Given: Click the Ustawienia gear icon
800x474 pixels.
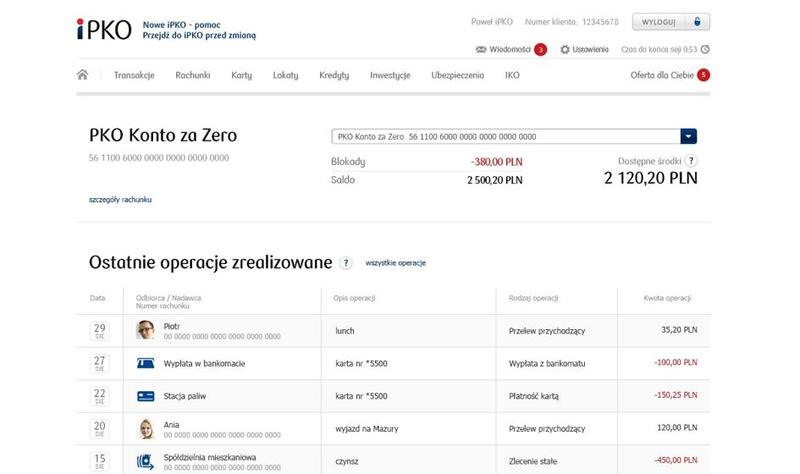Looking at the screenshot, I should [565, 49].
